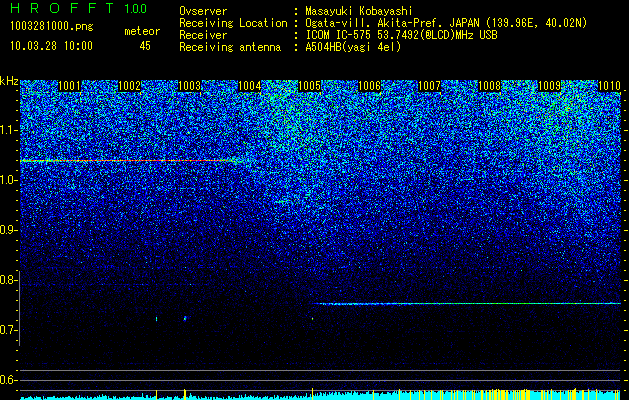Click time marker 1007
Viewport: 629px width, 400px height.
click(429, 86)
